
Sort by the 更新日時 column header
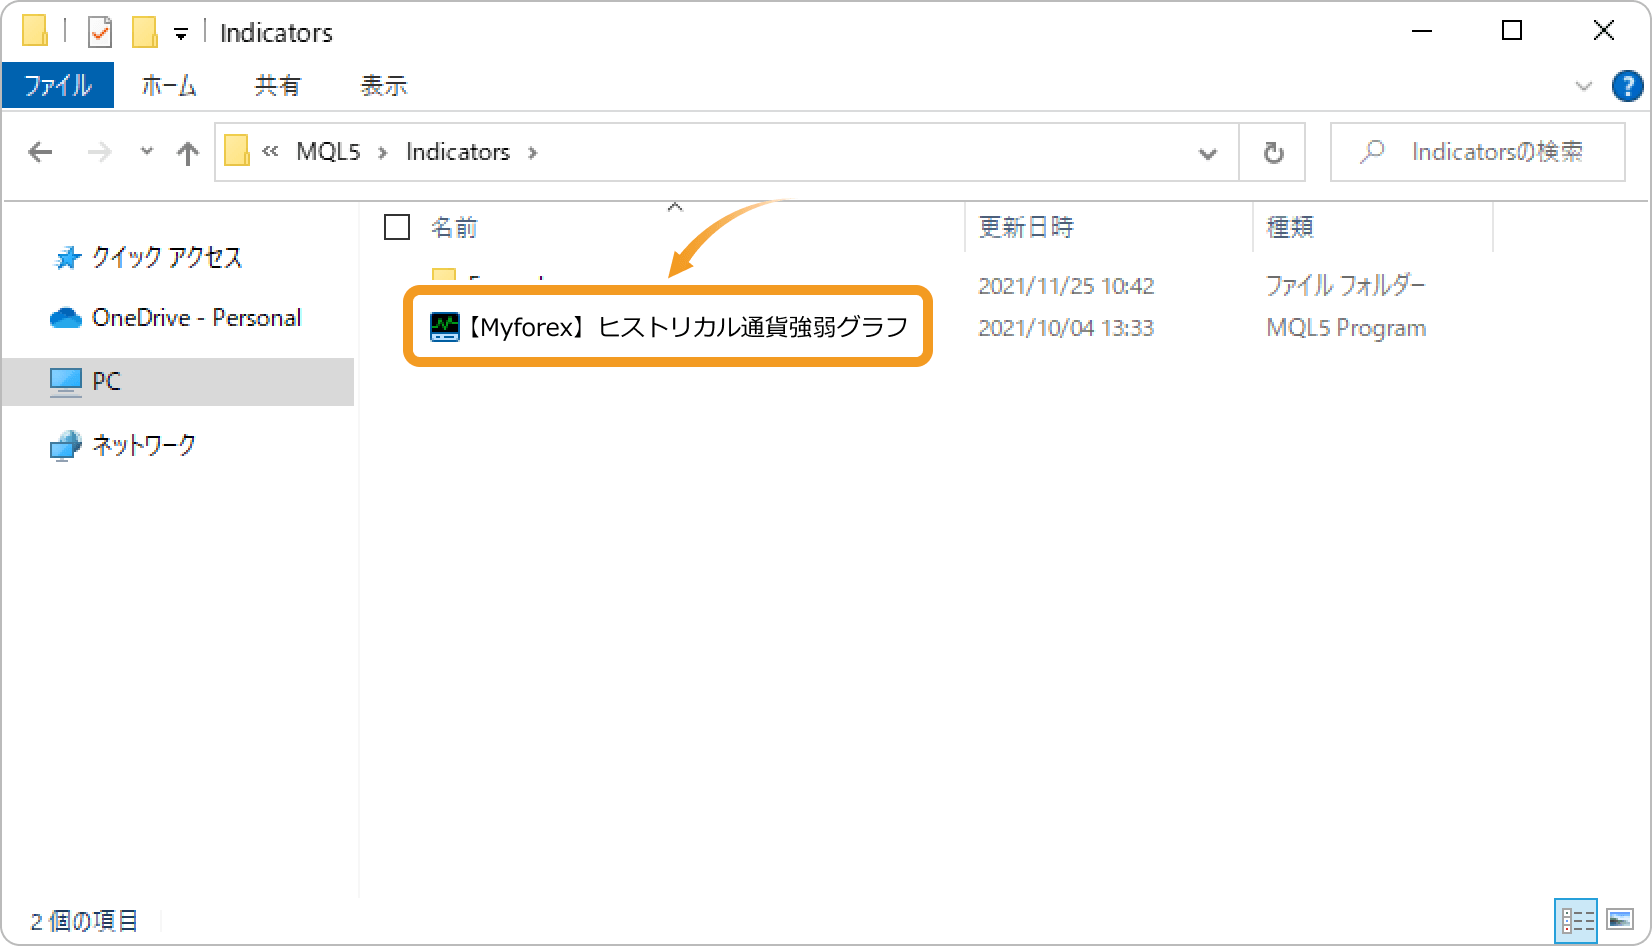1026,228
